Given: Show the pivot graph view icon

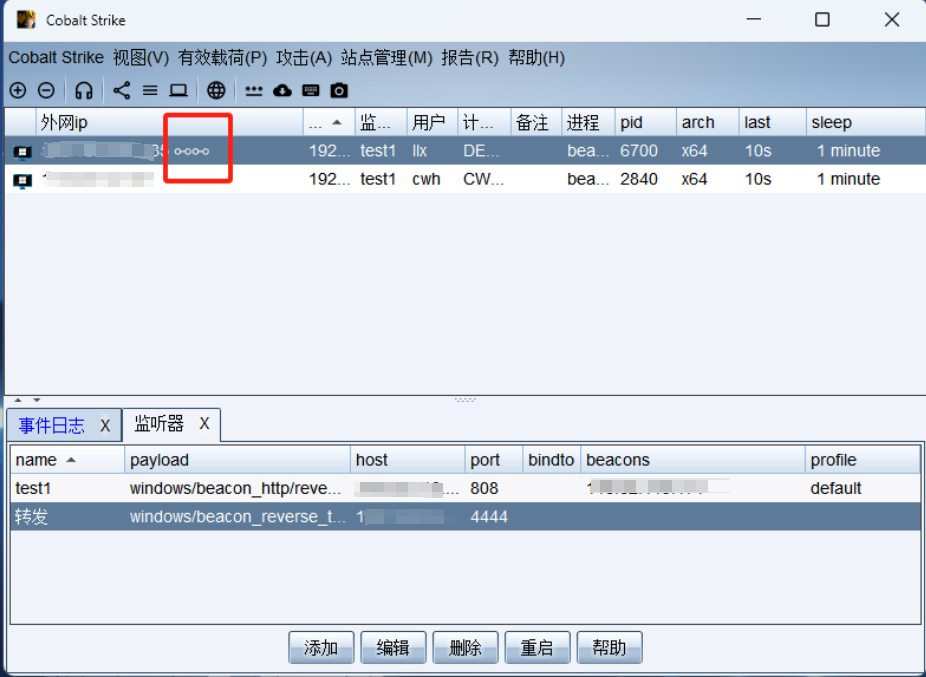Looking at the screenshot, I should 122,90.
